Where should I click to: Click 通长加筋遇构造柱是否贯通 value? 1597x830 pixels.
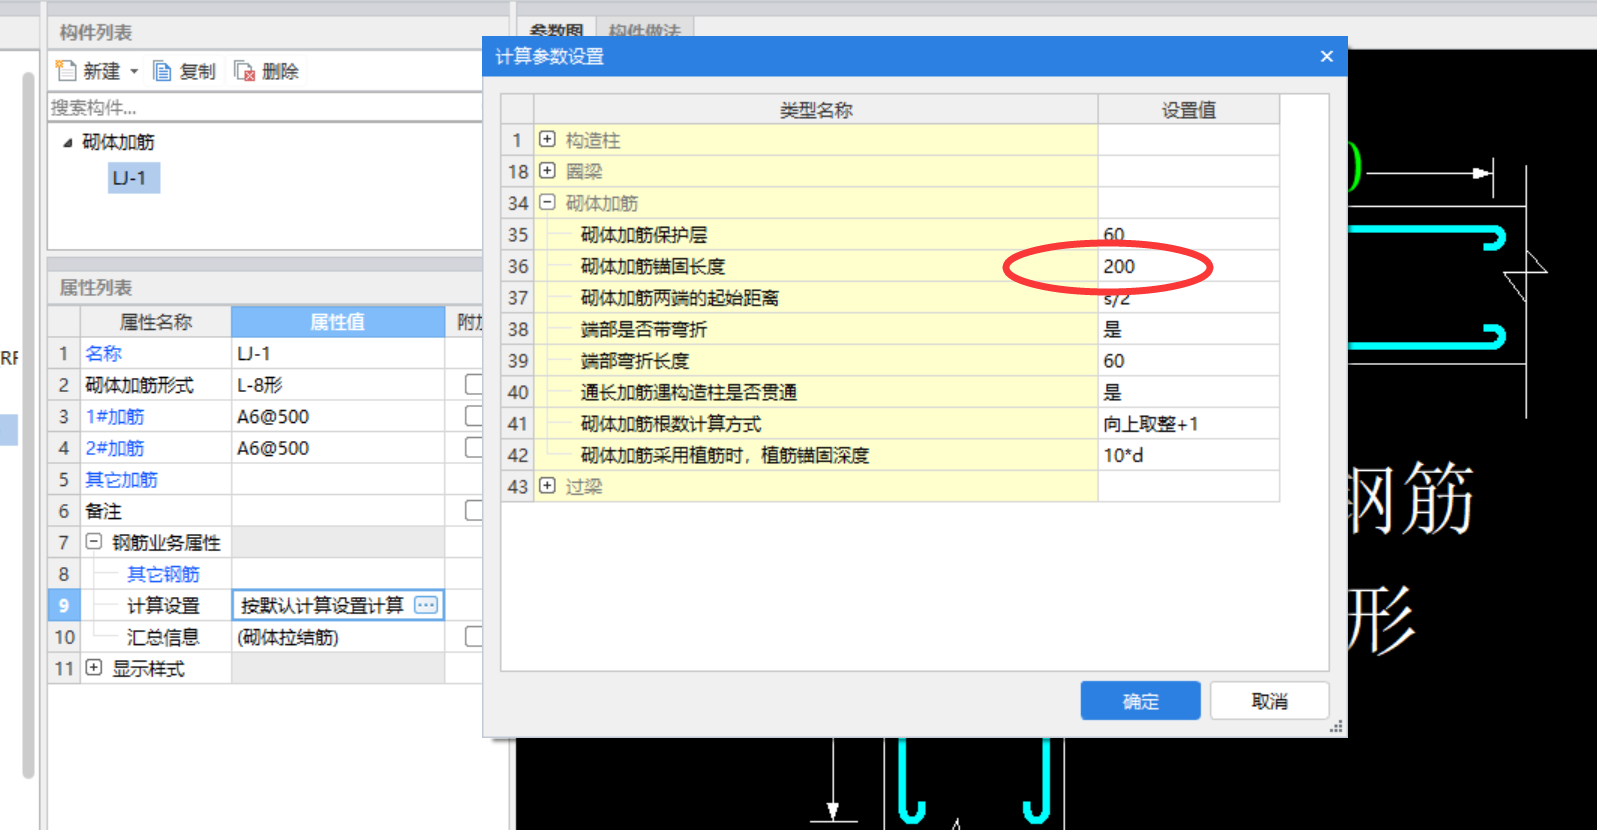point(1188,392)
